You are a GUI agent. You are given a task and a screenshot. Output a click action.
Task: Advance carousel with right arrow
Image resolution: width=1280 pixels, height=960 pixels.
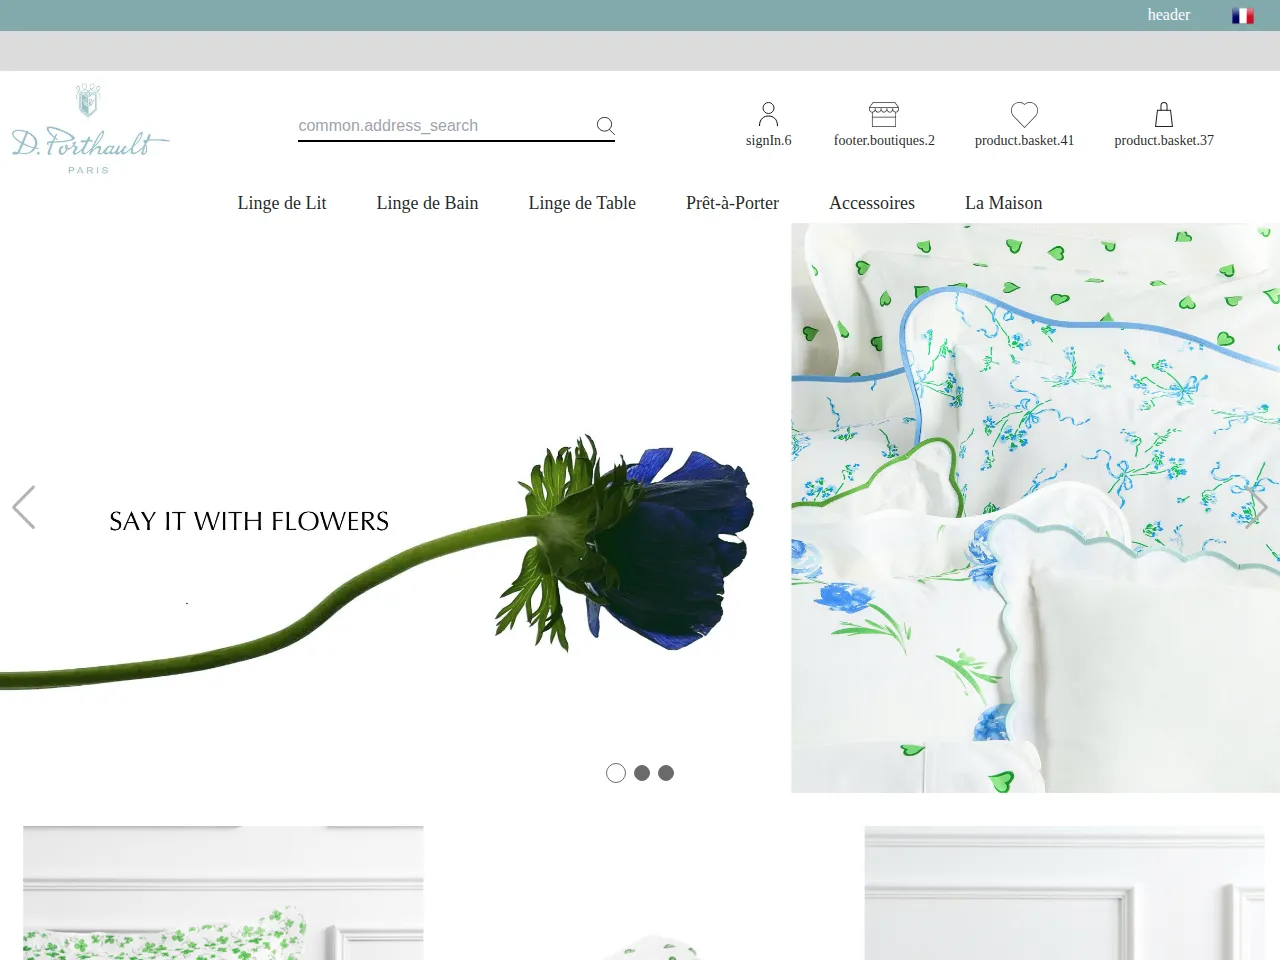[x=1257, y=507]
